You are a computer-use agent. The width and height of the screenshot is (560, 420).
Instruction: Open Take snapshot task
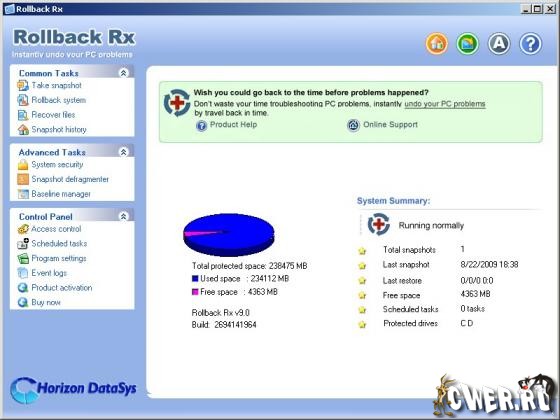[x=56, y=85]
